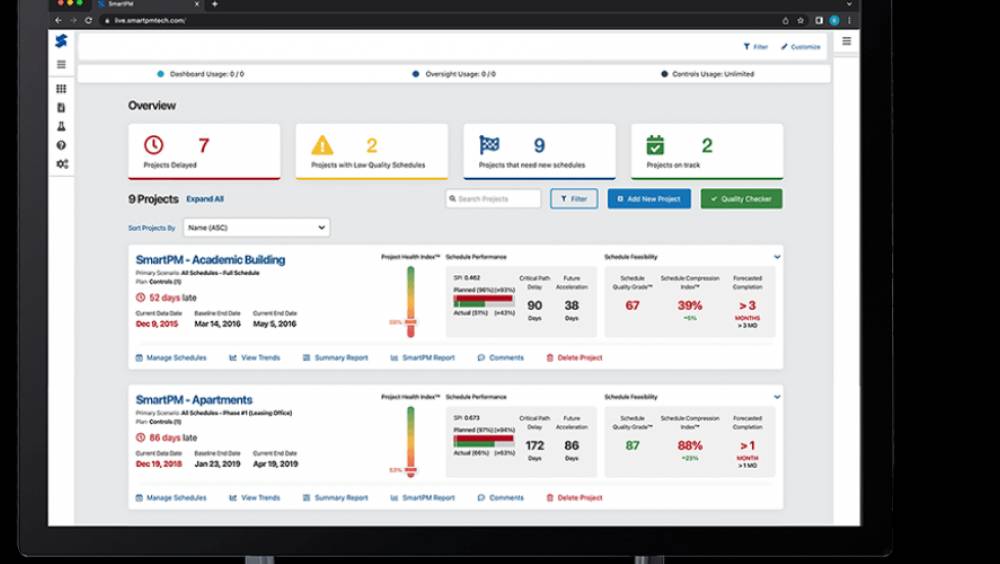Open the Projects Delayed card
The width and height of the screenshot is (1000, 564).
coord(204,151)
